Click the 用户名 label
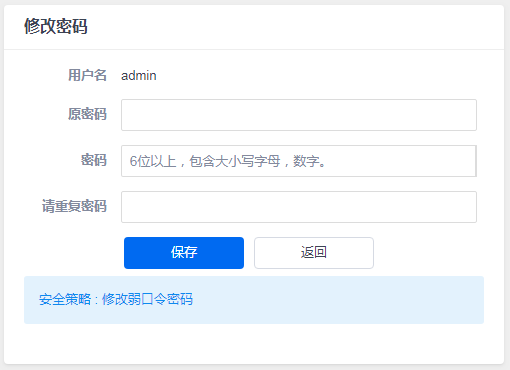The image size is (510, 370). pyautogui.click(x=87, y=75)
